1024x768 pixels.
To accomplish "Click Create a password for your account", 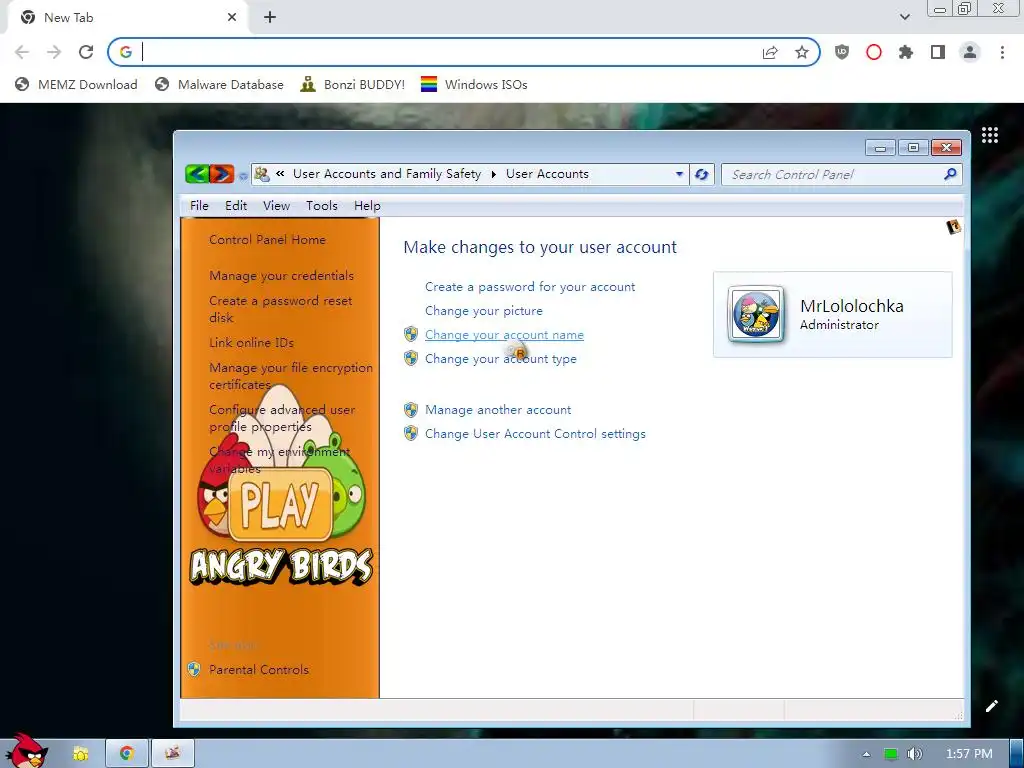I will point(530,287).
